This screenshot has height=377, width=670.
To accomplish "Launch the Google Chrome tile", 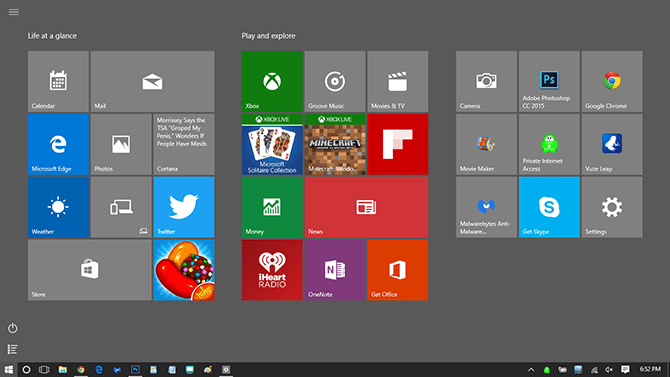I will point(612,82).
